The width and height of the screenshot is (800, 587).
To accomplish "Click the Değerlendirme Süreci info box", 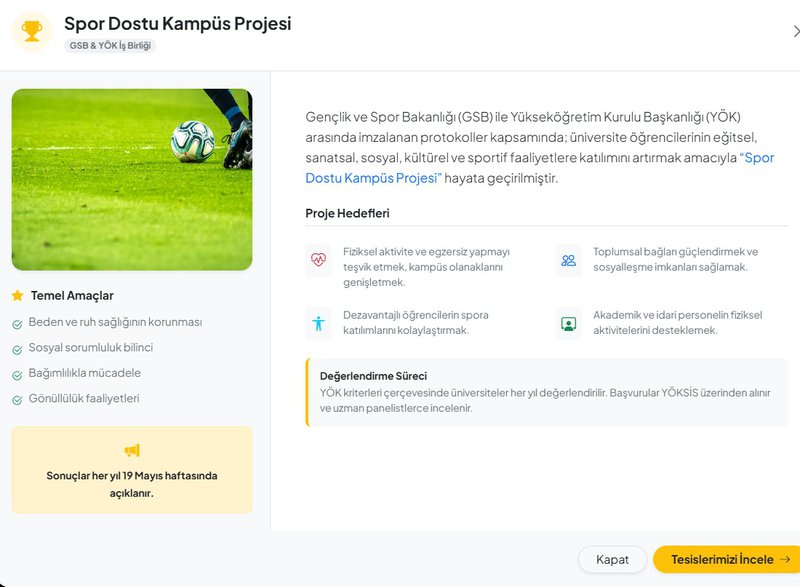I will click(547, 392).
